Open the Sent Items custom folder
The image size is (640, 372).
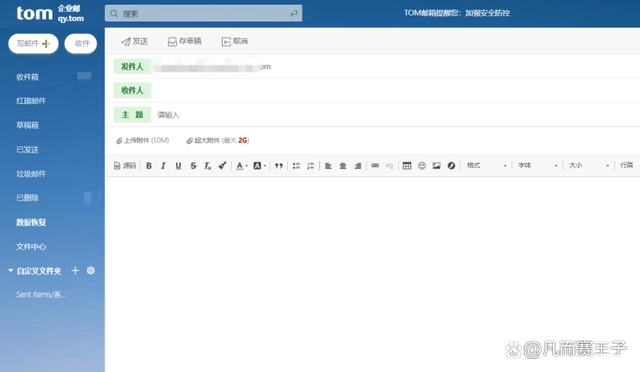(41, 294)
